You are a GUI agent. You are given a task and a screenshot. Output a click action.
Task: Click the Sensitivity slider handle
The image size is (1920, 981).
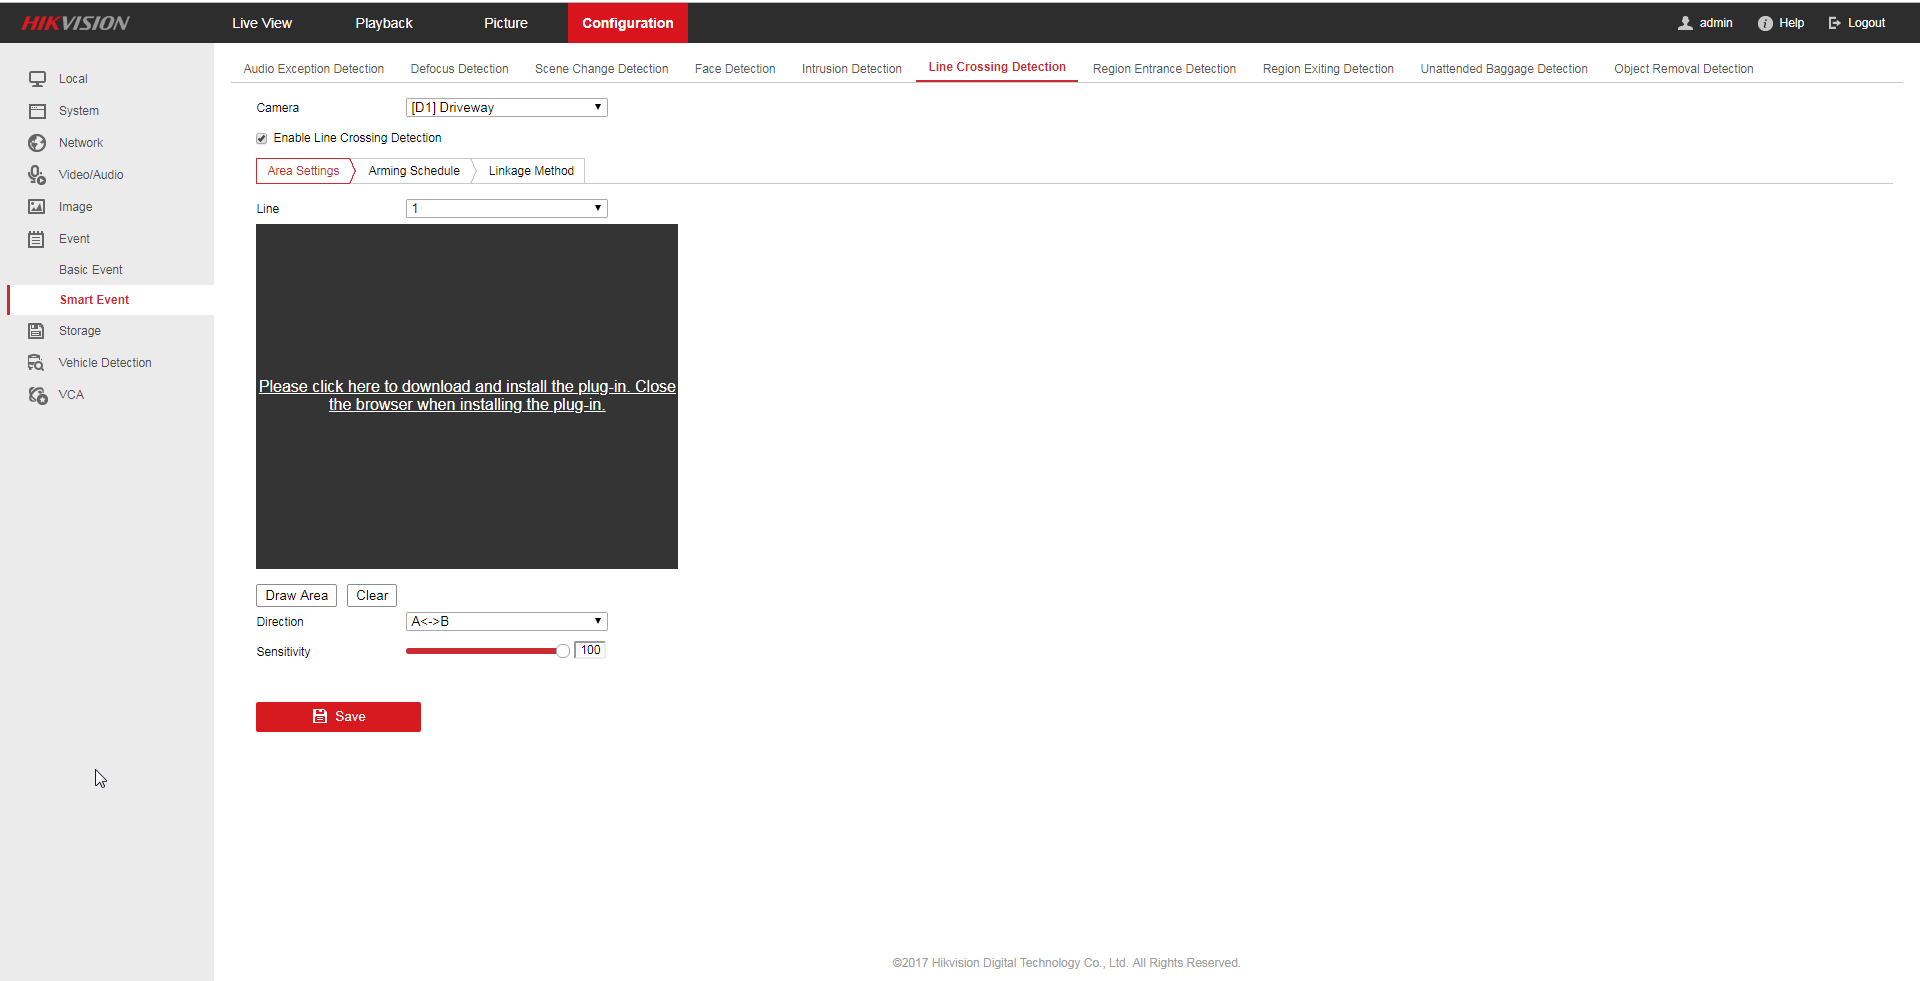tap(563, 651)
